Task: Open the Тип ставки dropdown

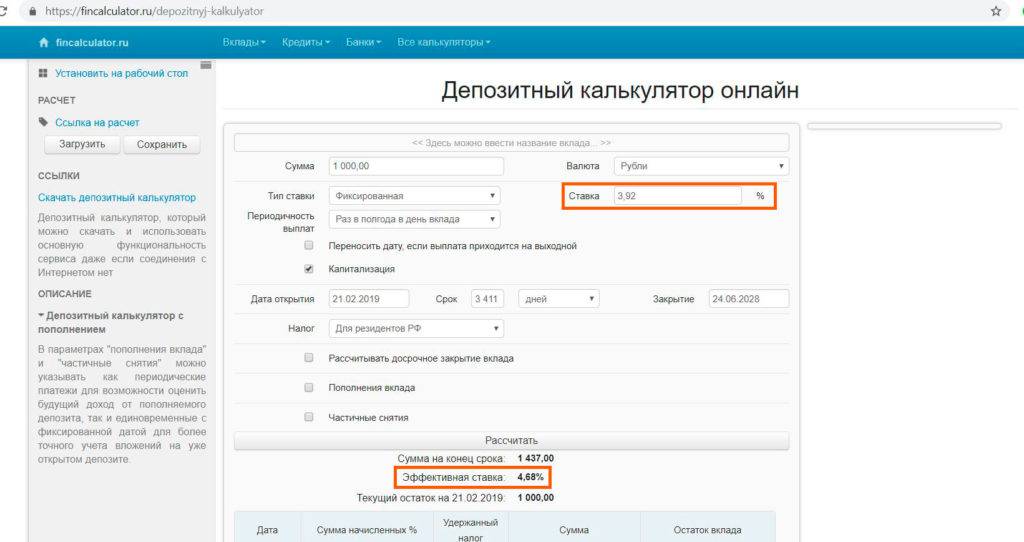Action: pyautogui.click(x=413, y=196)
